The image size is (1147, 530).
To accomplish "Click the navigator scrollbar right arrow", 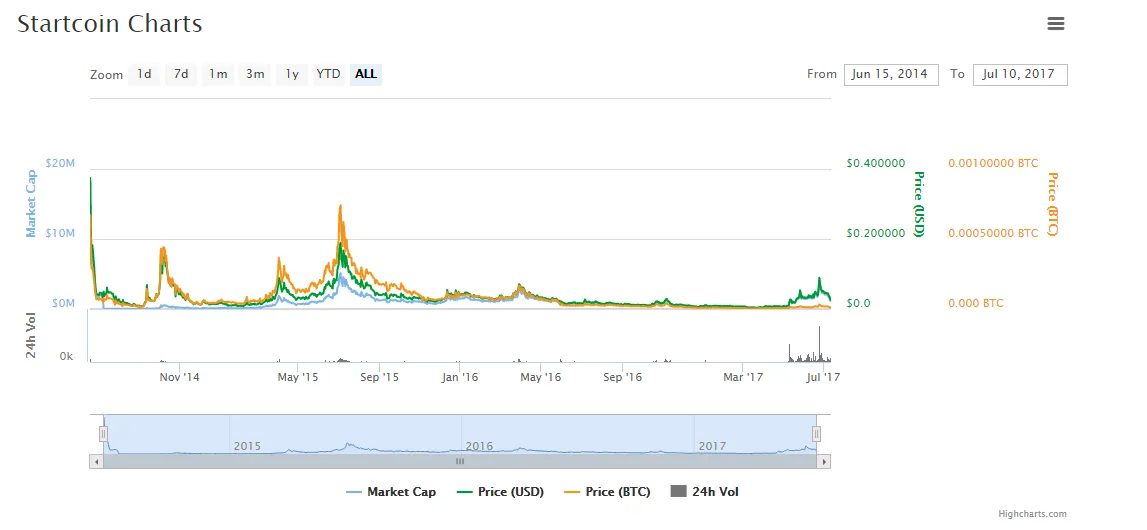I will 824,461.
